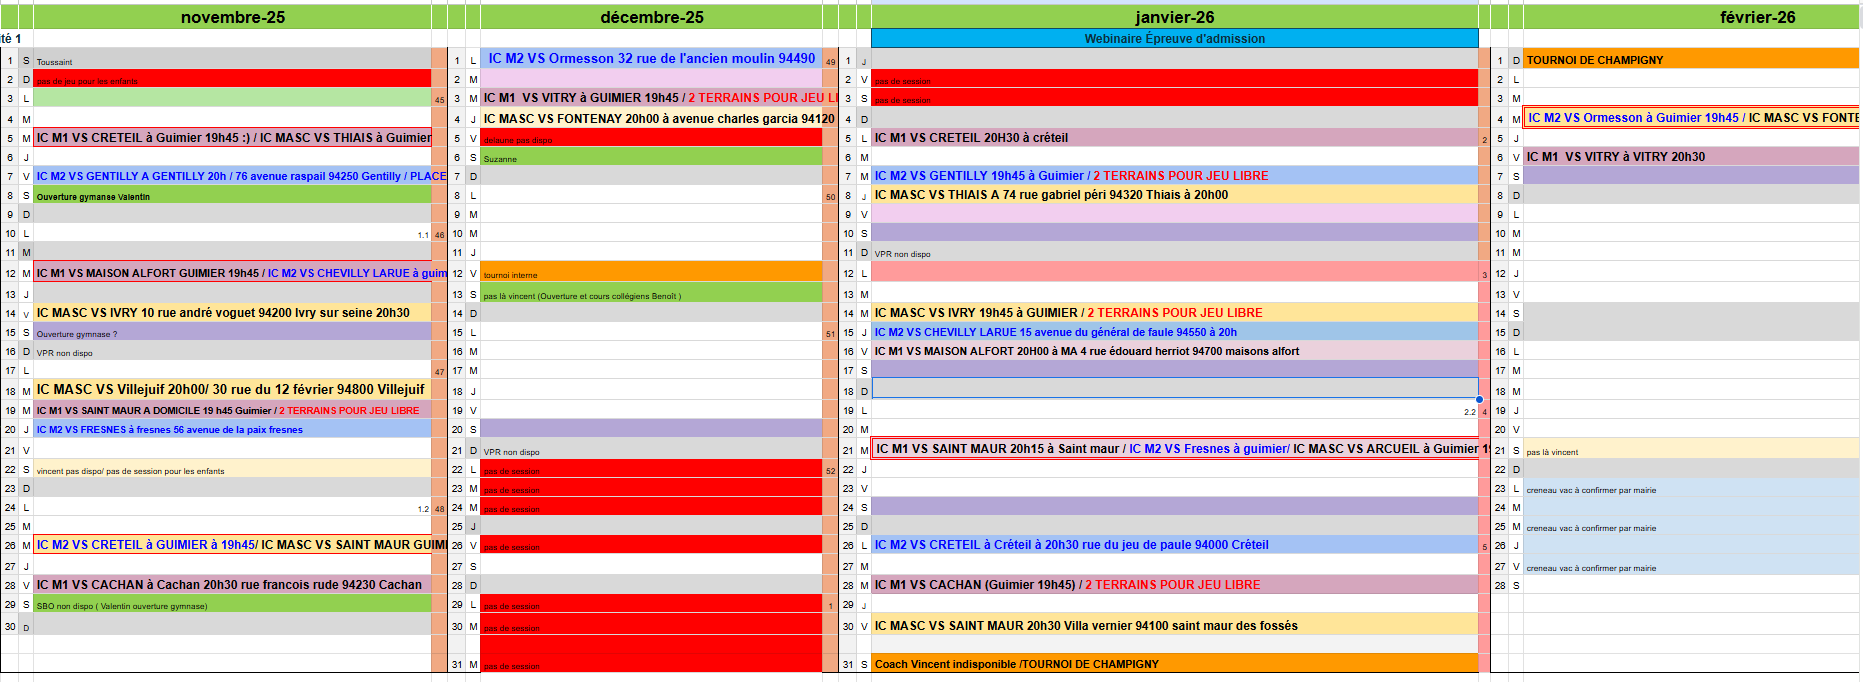Select the janvier-26 header cell
This screenshot has width=1863, height=682.
[1174, 17]
